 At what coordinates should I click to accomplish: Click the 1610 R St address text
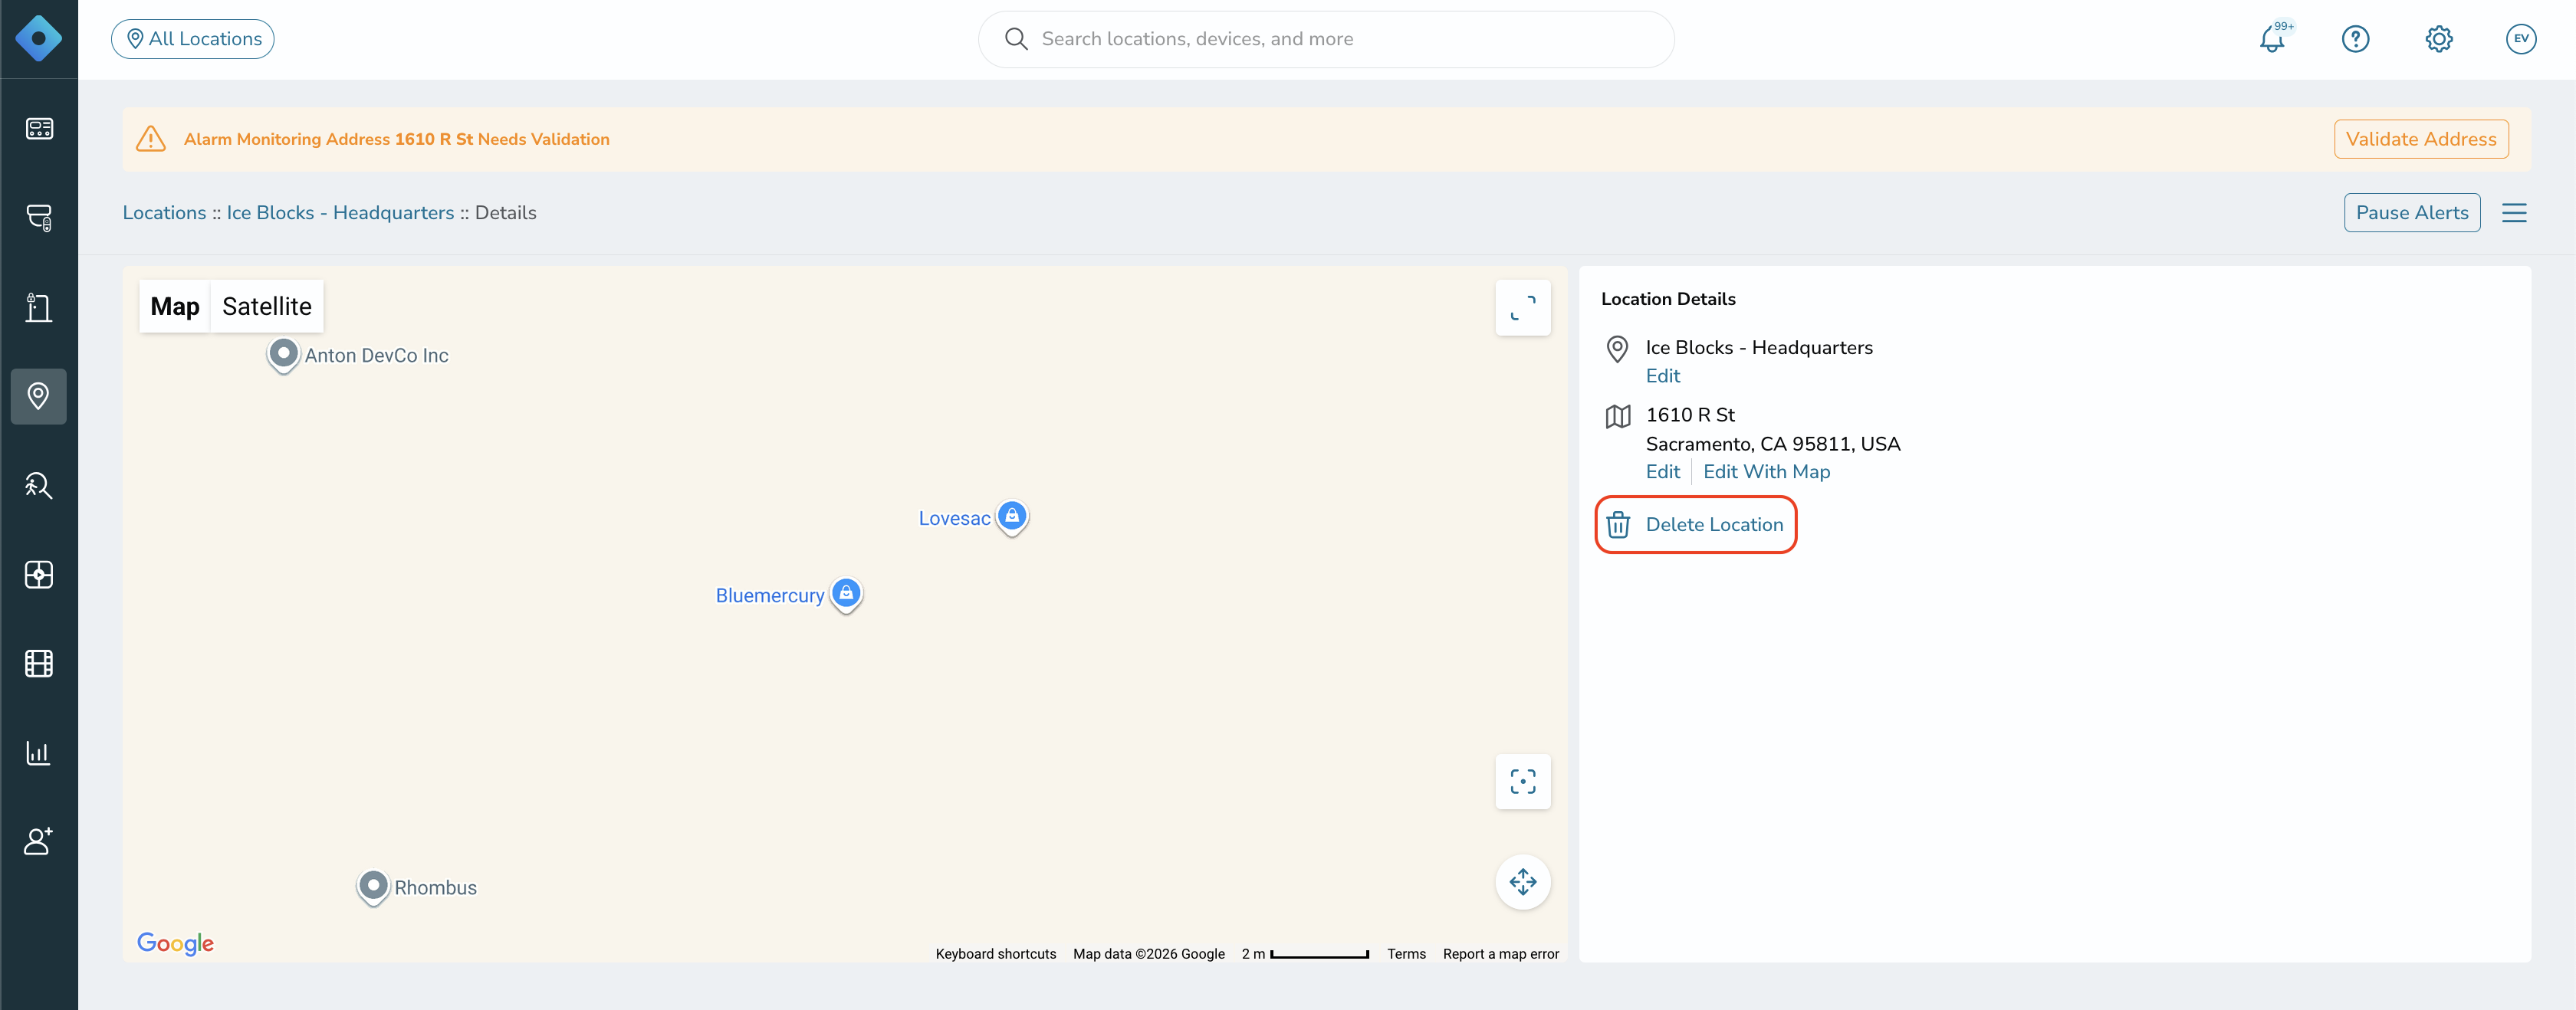(x=1690, y=415)
